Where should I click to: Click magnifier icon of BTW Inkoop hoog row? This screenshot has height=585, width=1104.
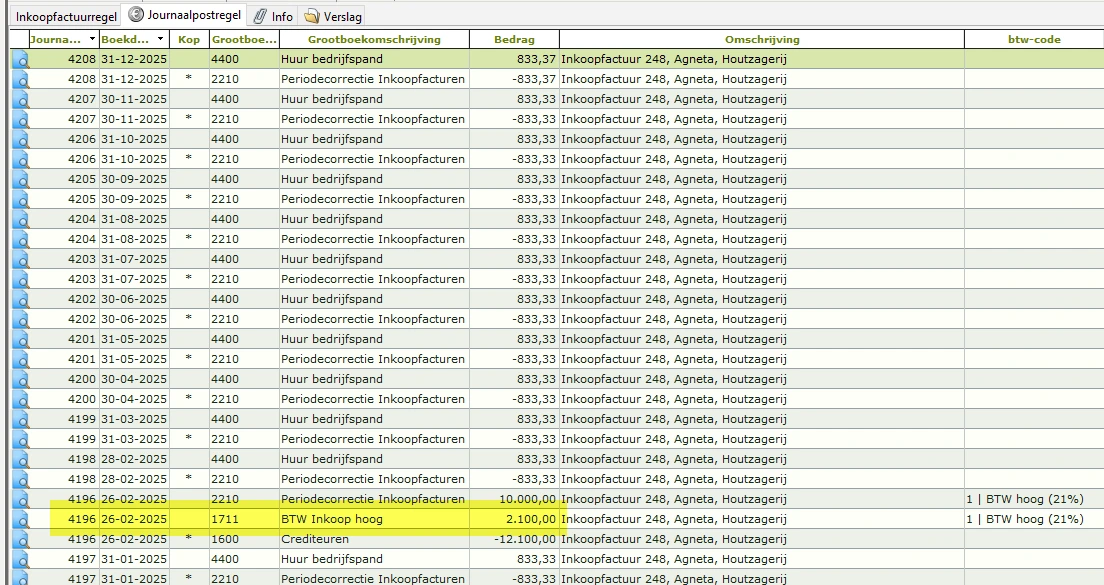[20, 519]
